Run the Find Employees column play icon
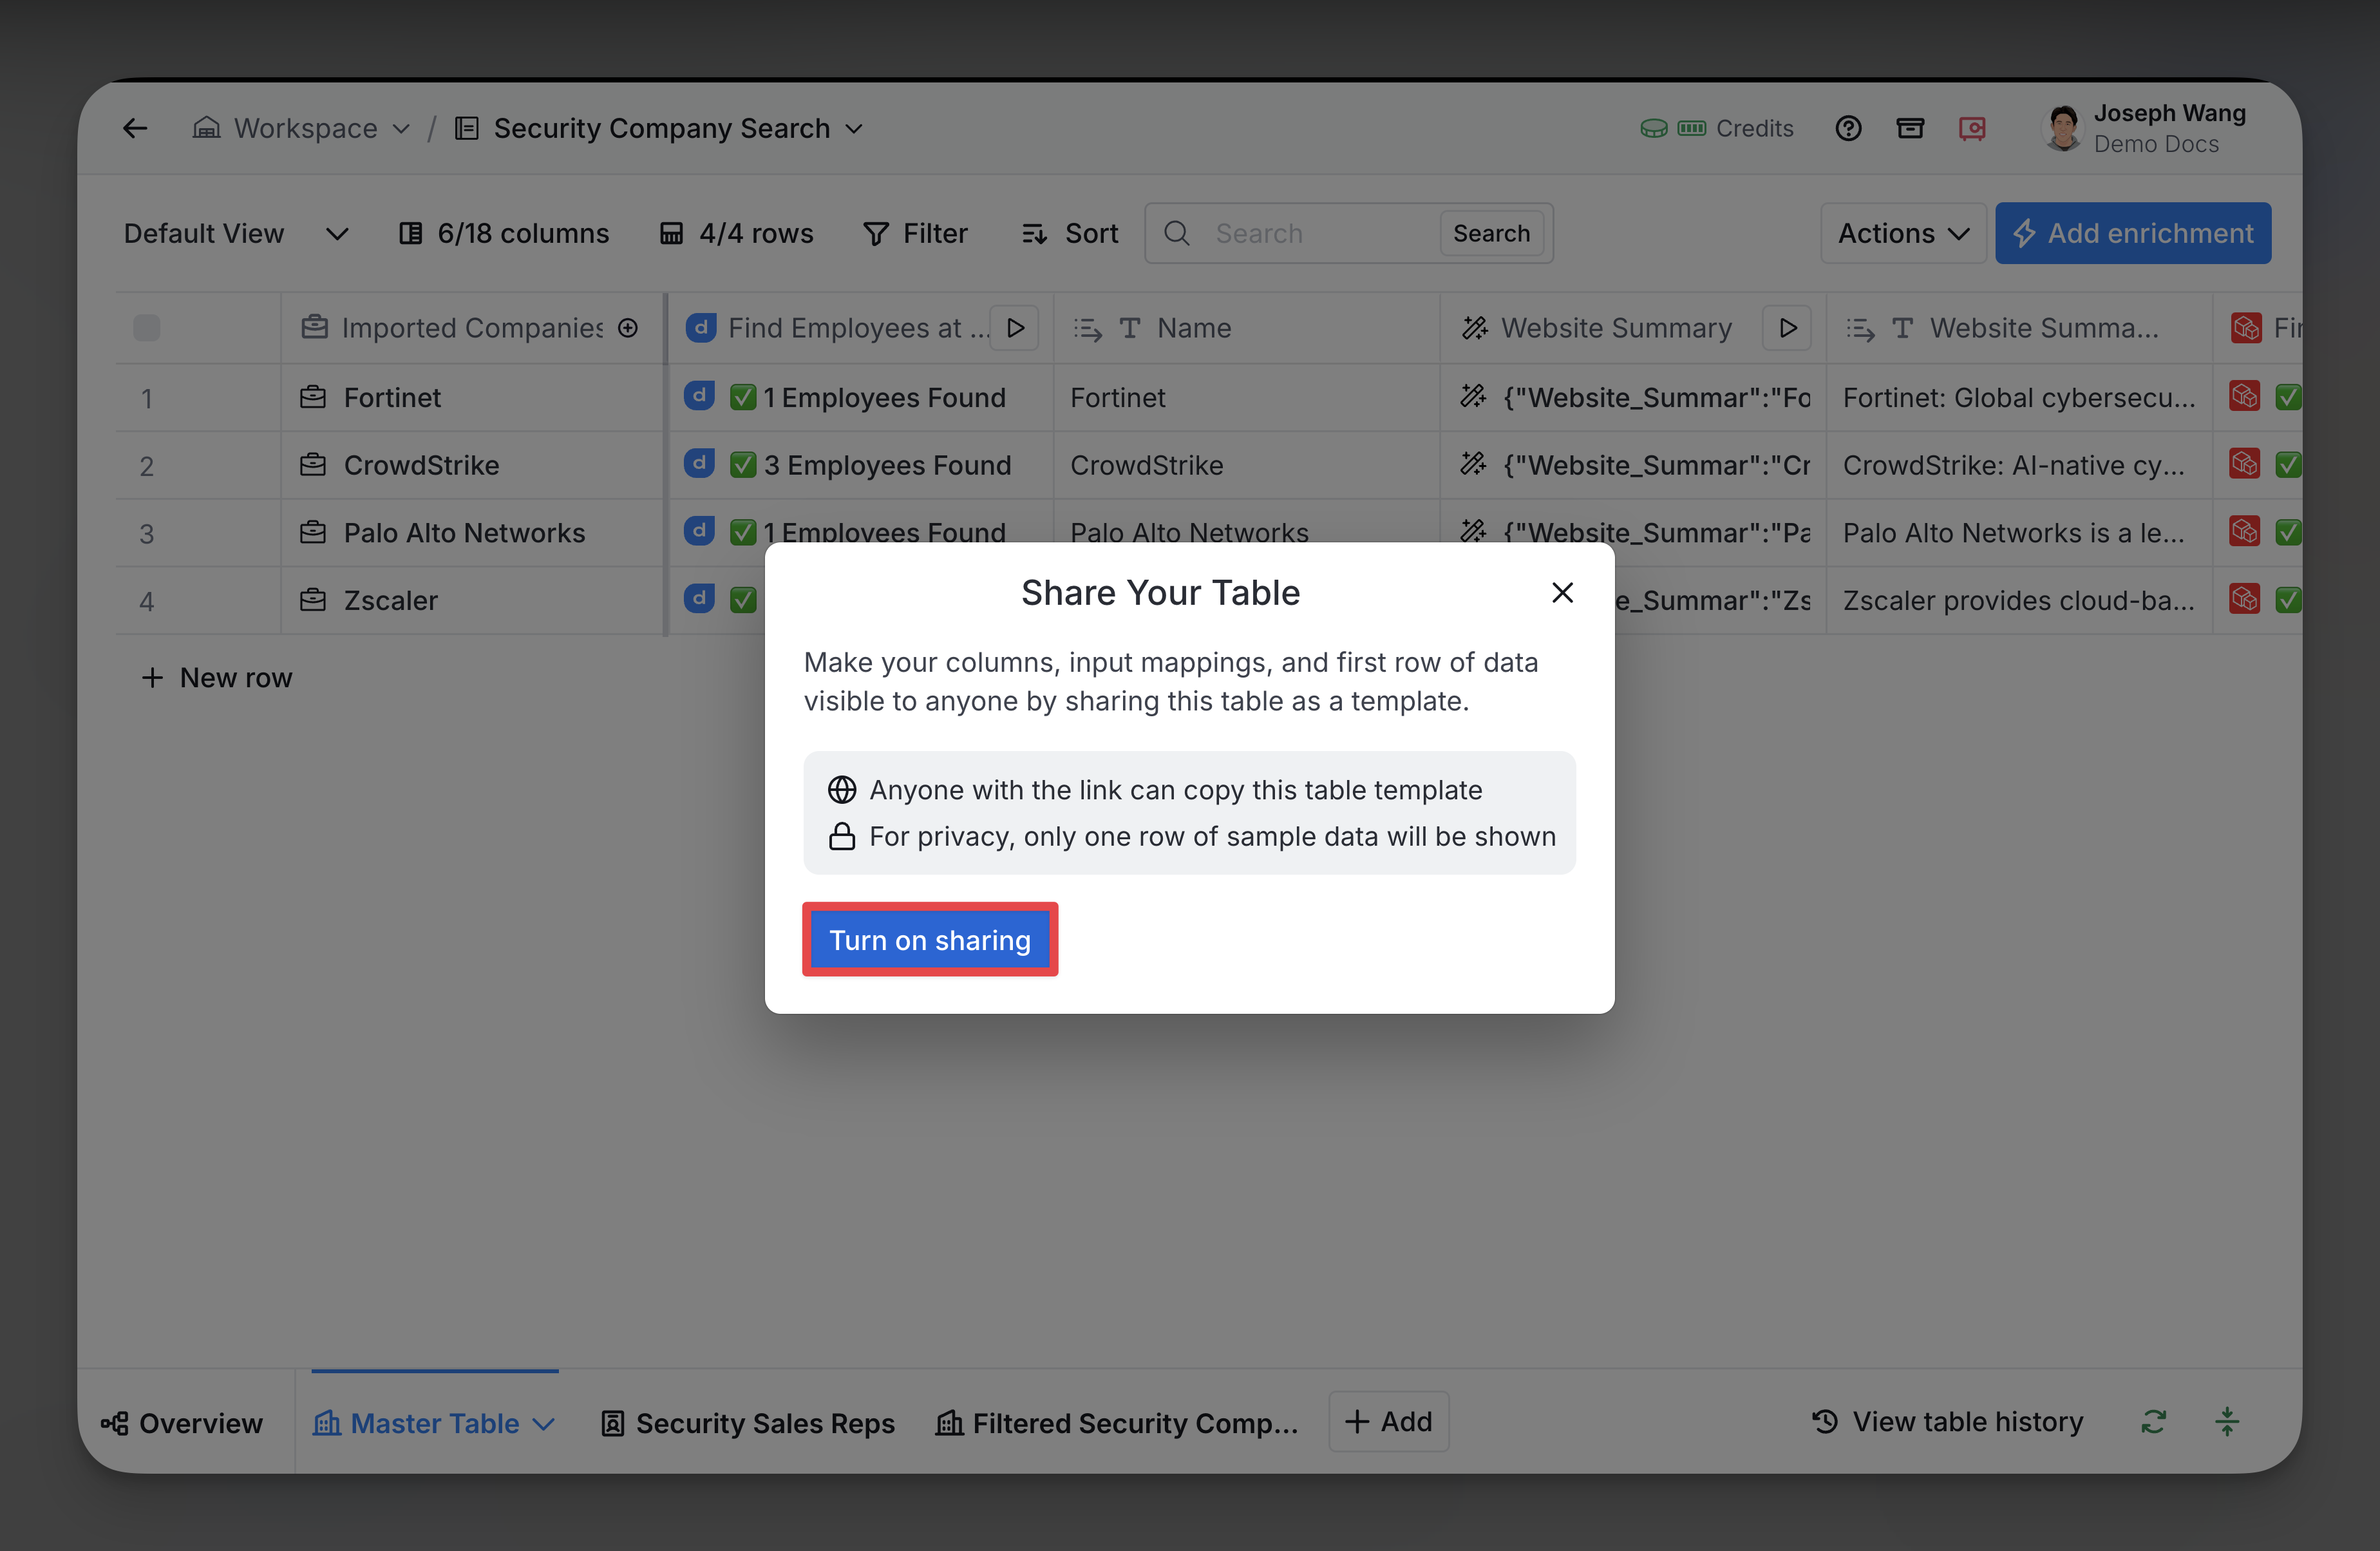2380x1551 pixels. (x=1015, y=328)
